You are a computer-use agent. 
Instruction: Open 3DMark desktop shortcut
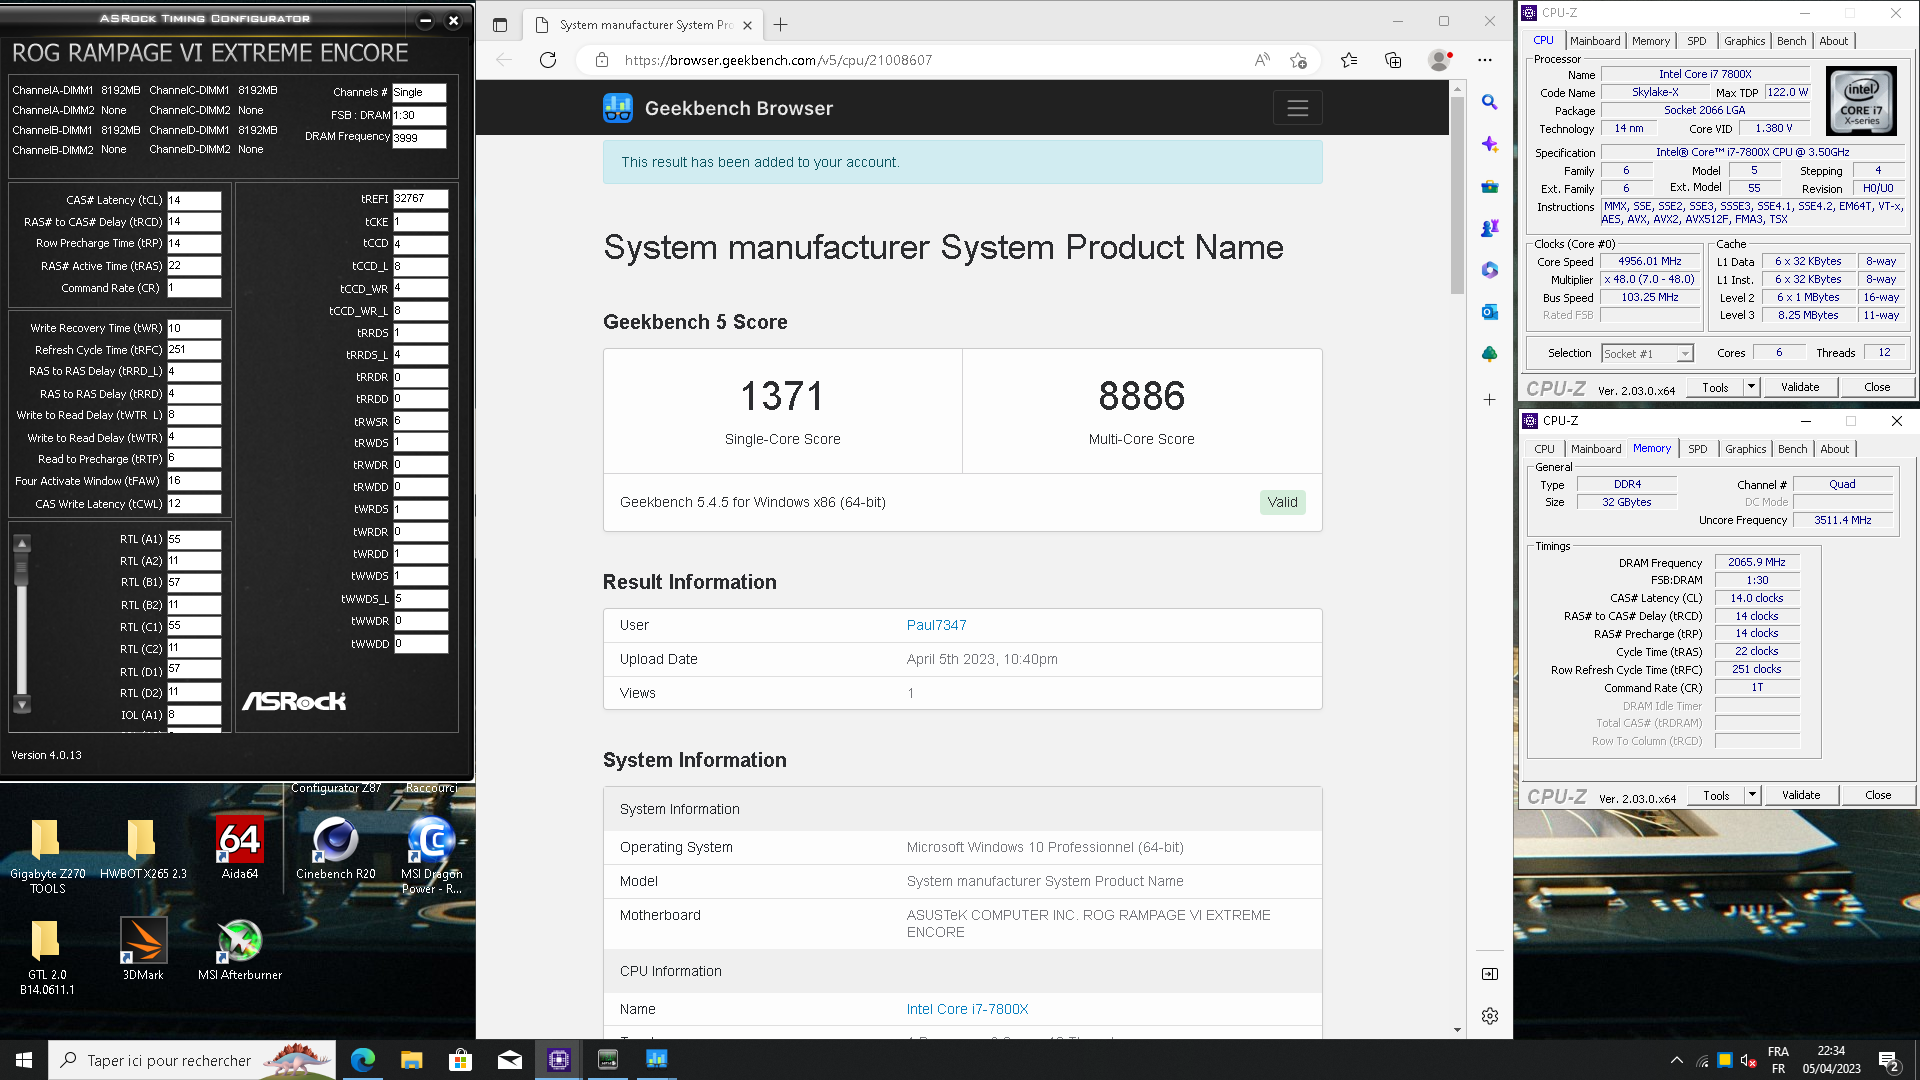(143, 950)
